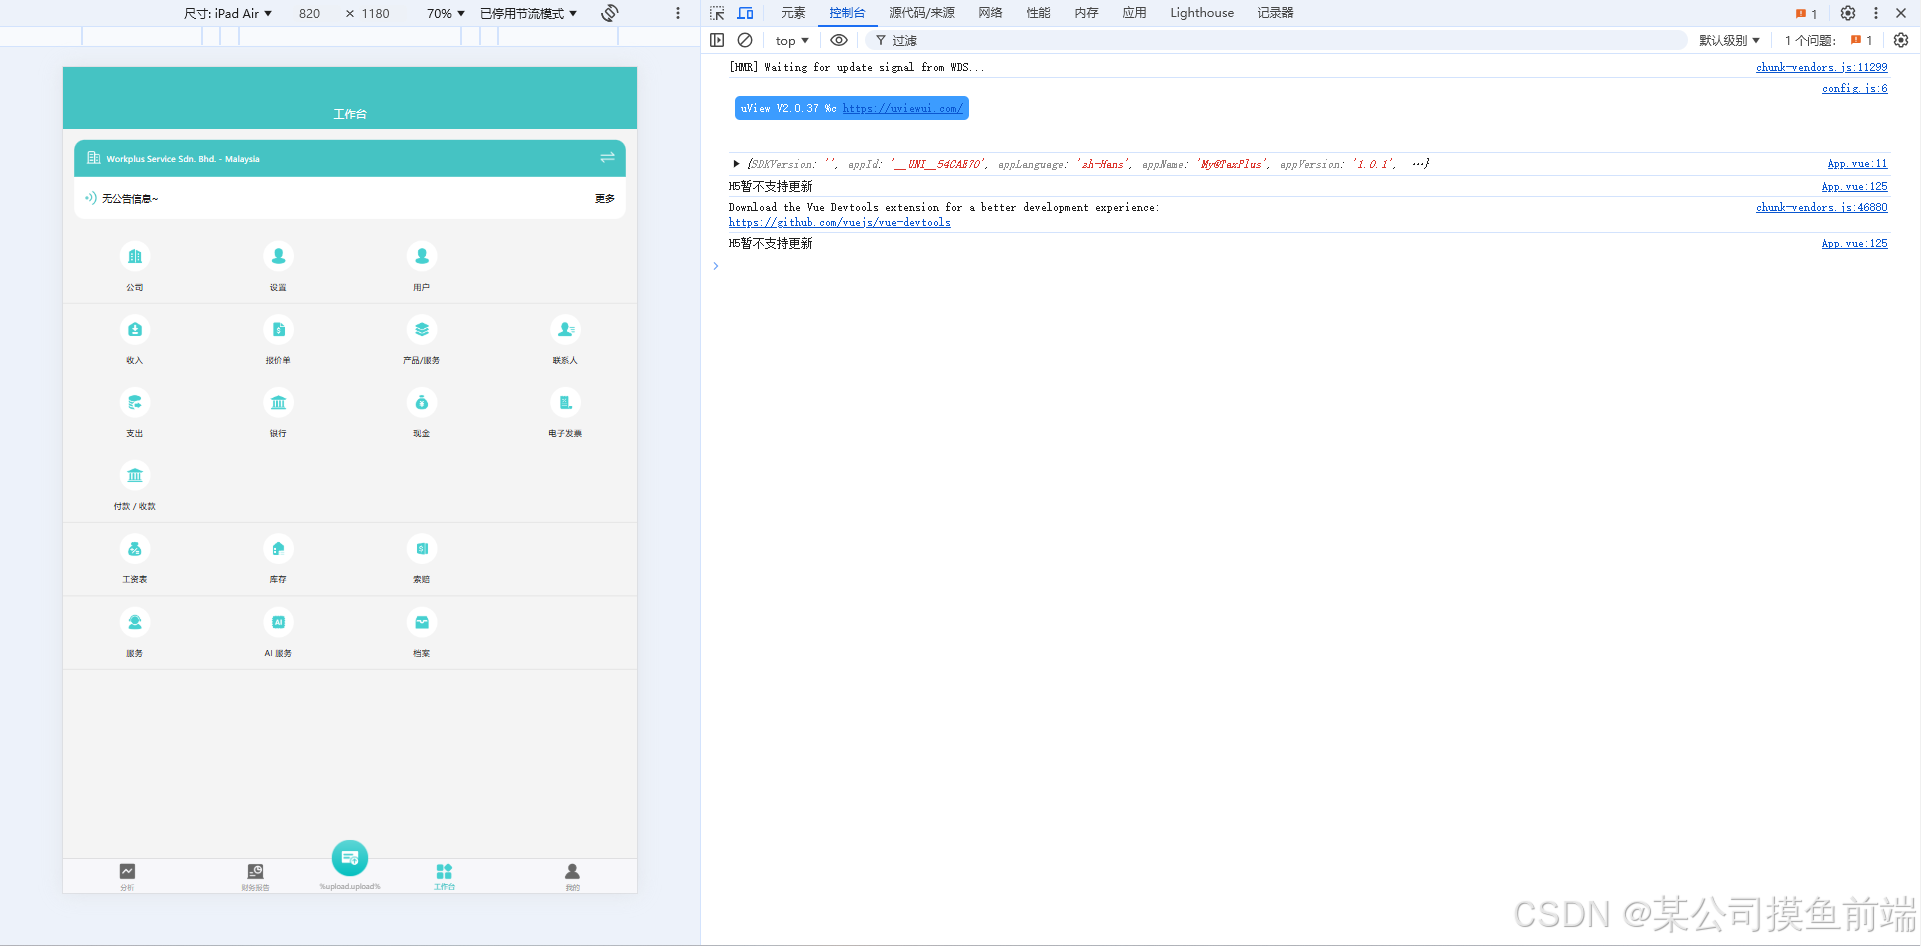Image resolution: width=1921 pixels, height=946 pixels.
Task: Open the 报价单 quotation icon
Action: coord(278,330)
